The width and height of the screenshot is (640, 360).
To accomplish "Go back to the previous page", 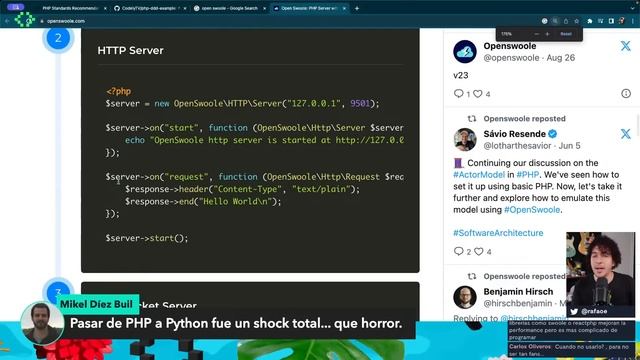I will (x=7, y=21).
